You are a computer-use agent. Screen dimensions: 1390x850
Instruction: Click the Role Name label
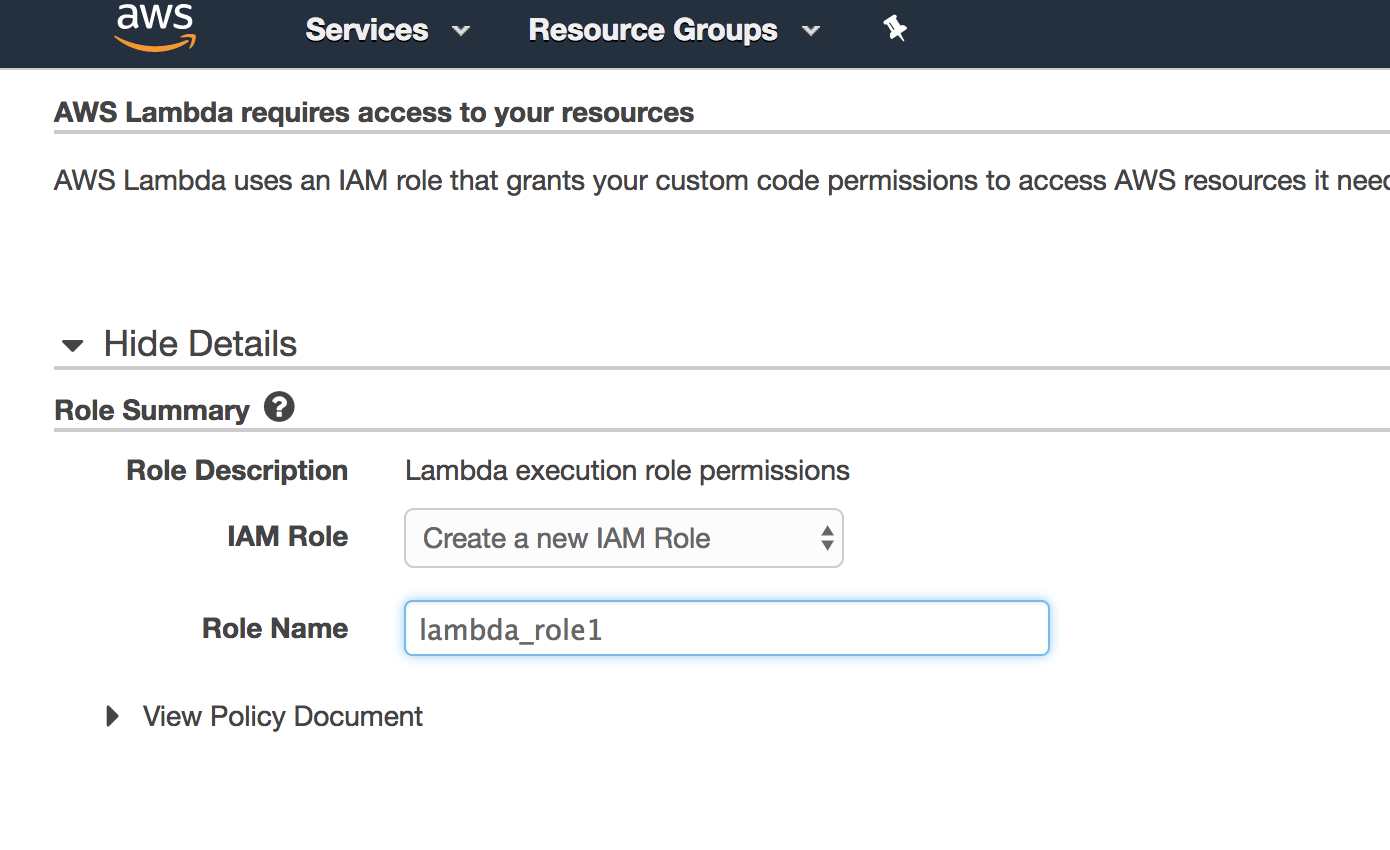(x=275, y=628)
